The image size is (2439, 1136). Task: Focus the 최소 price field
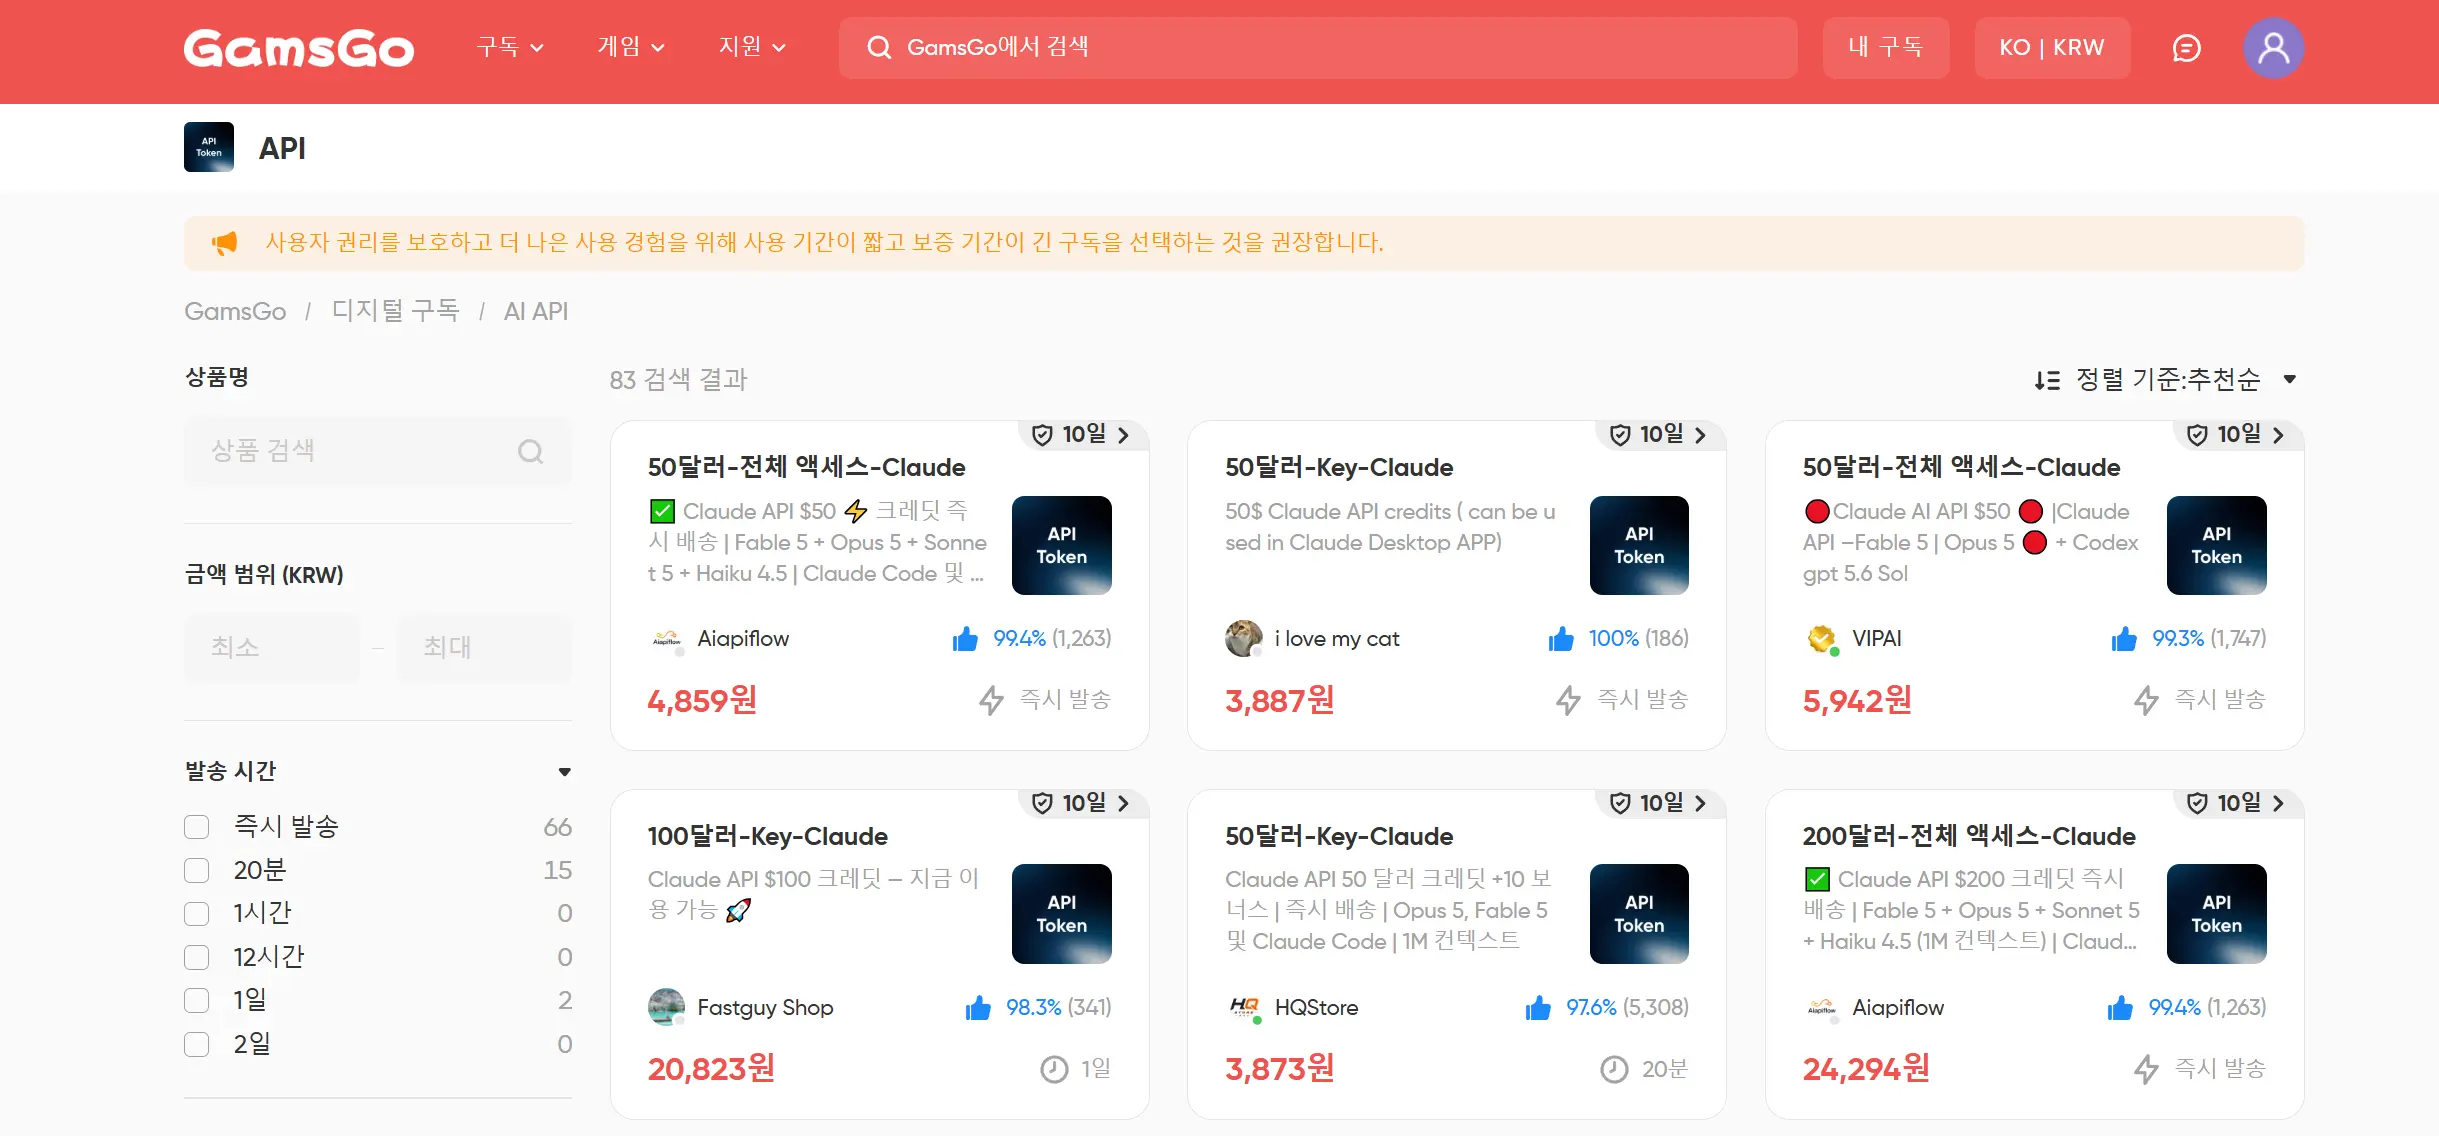coord(272,647)
